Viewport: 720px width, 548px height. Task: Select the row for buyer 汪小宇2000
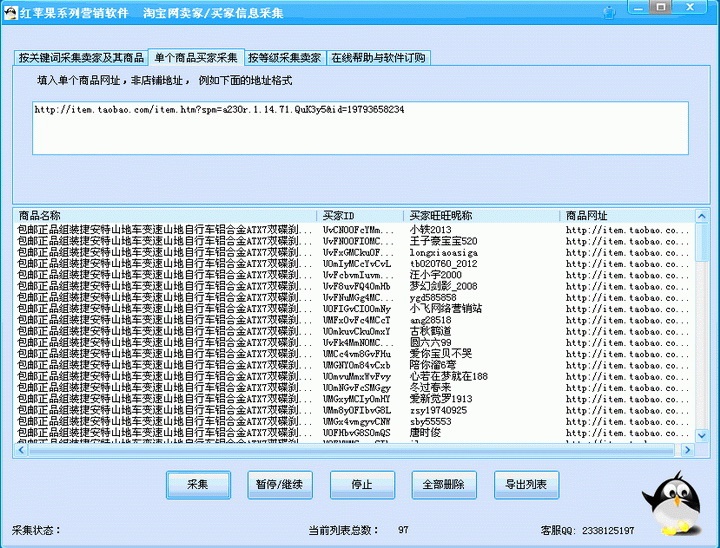coord(355,275)
